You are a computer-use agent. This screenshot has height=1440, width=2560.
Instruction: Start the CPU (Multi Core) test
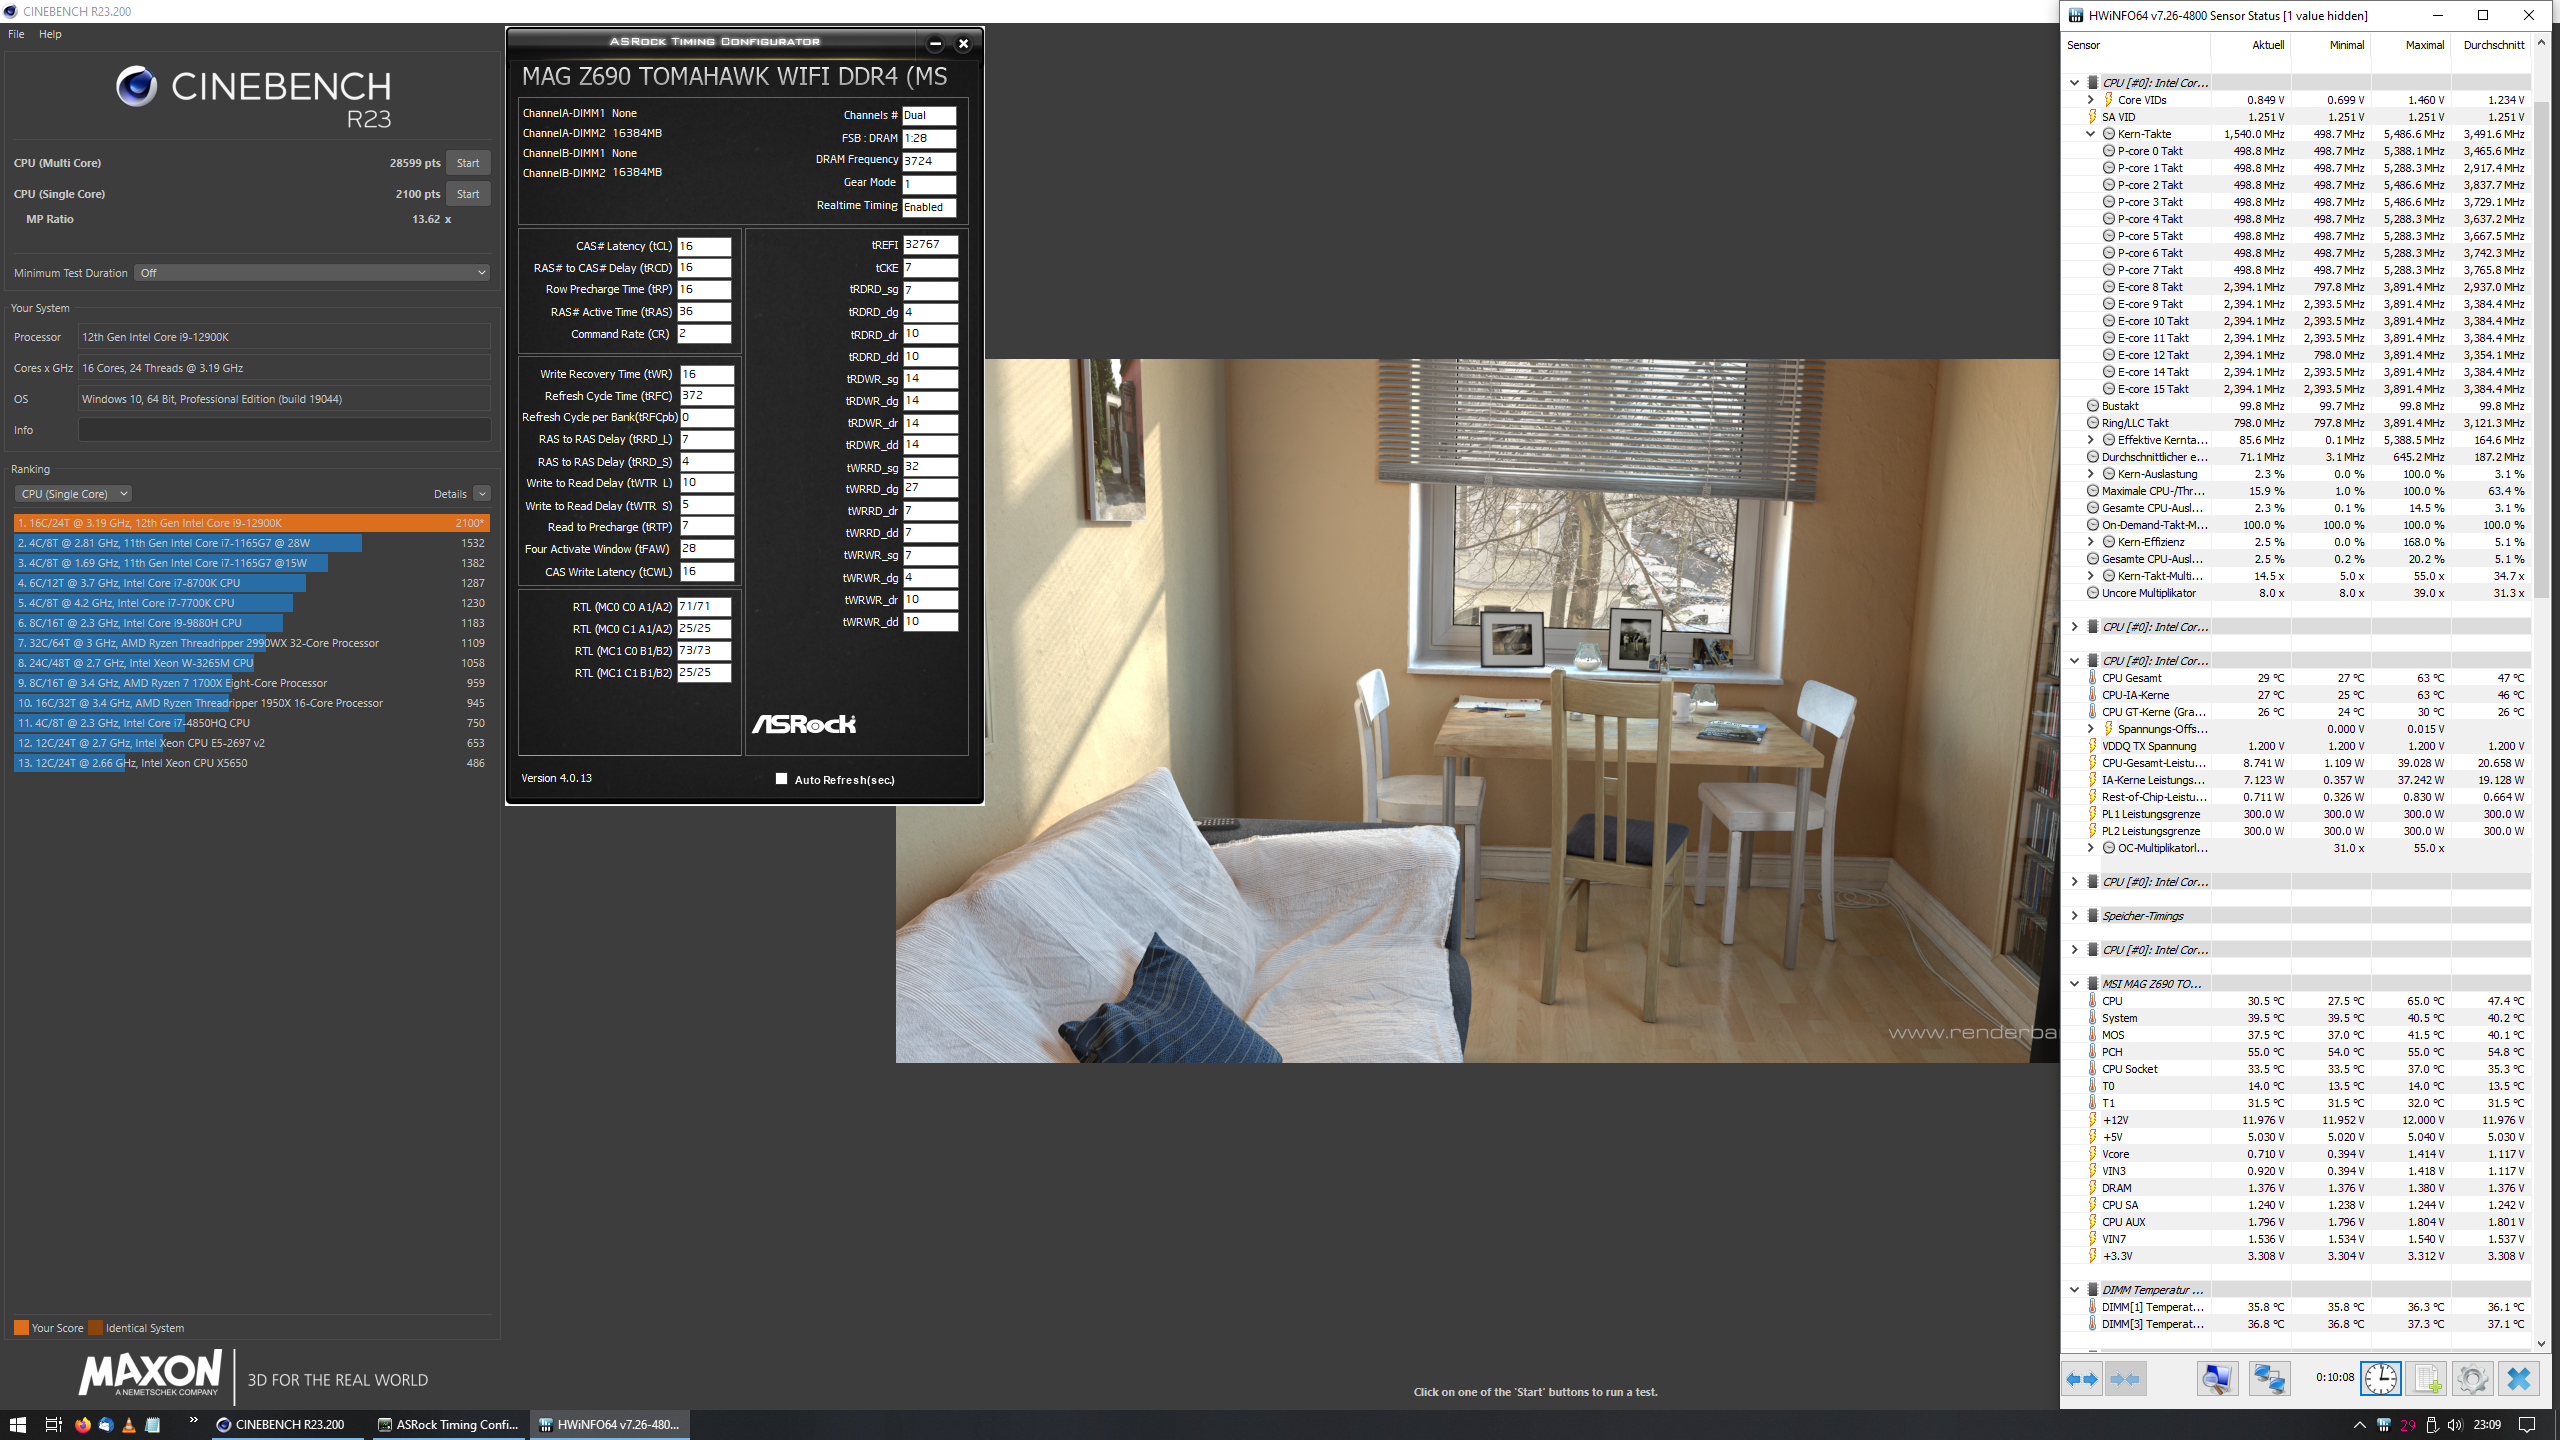468,163
